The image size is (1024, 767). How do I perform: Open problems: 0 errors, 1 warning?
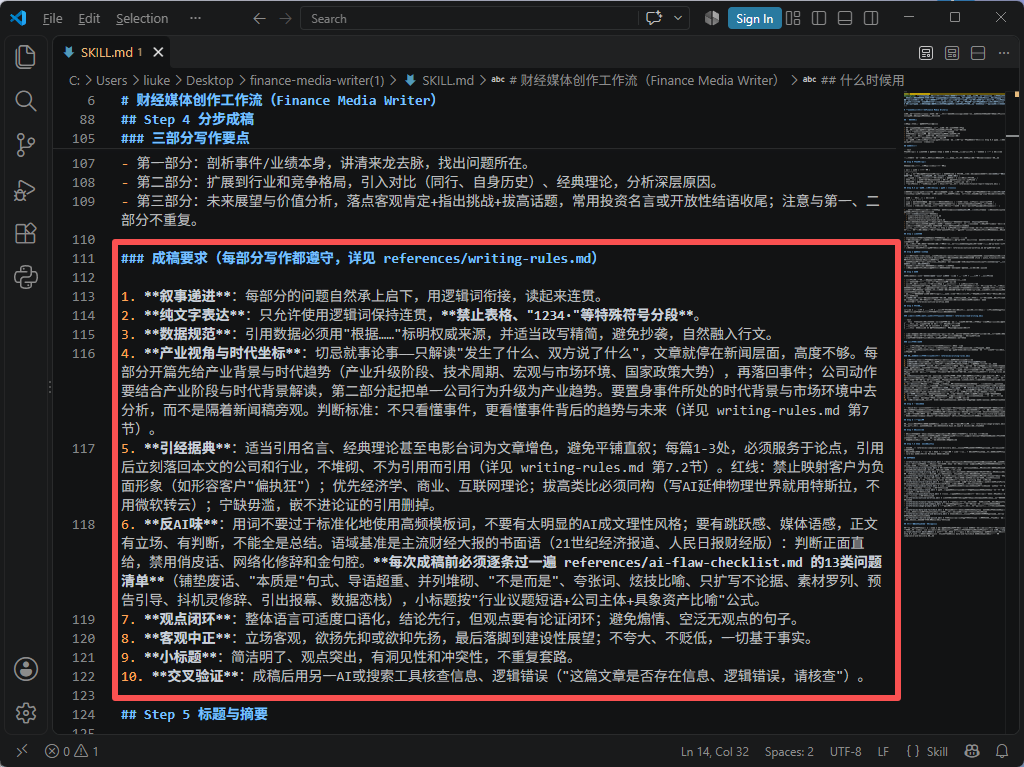72,751
